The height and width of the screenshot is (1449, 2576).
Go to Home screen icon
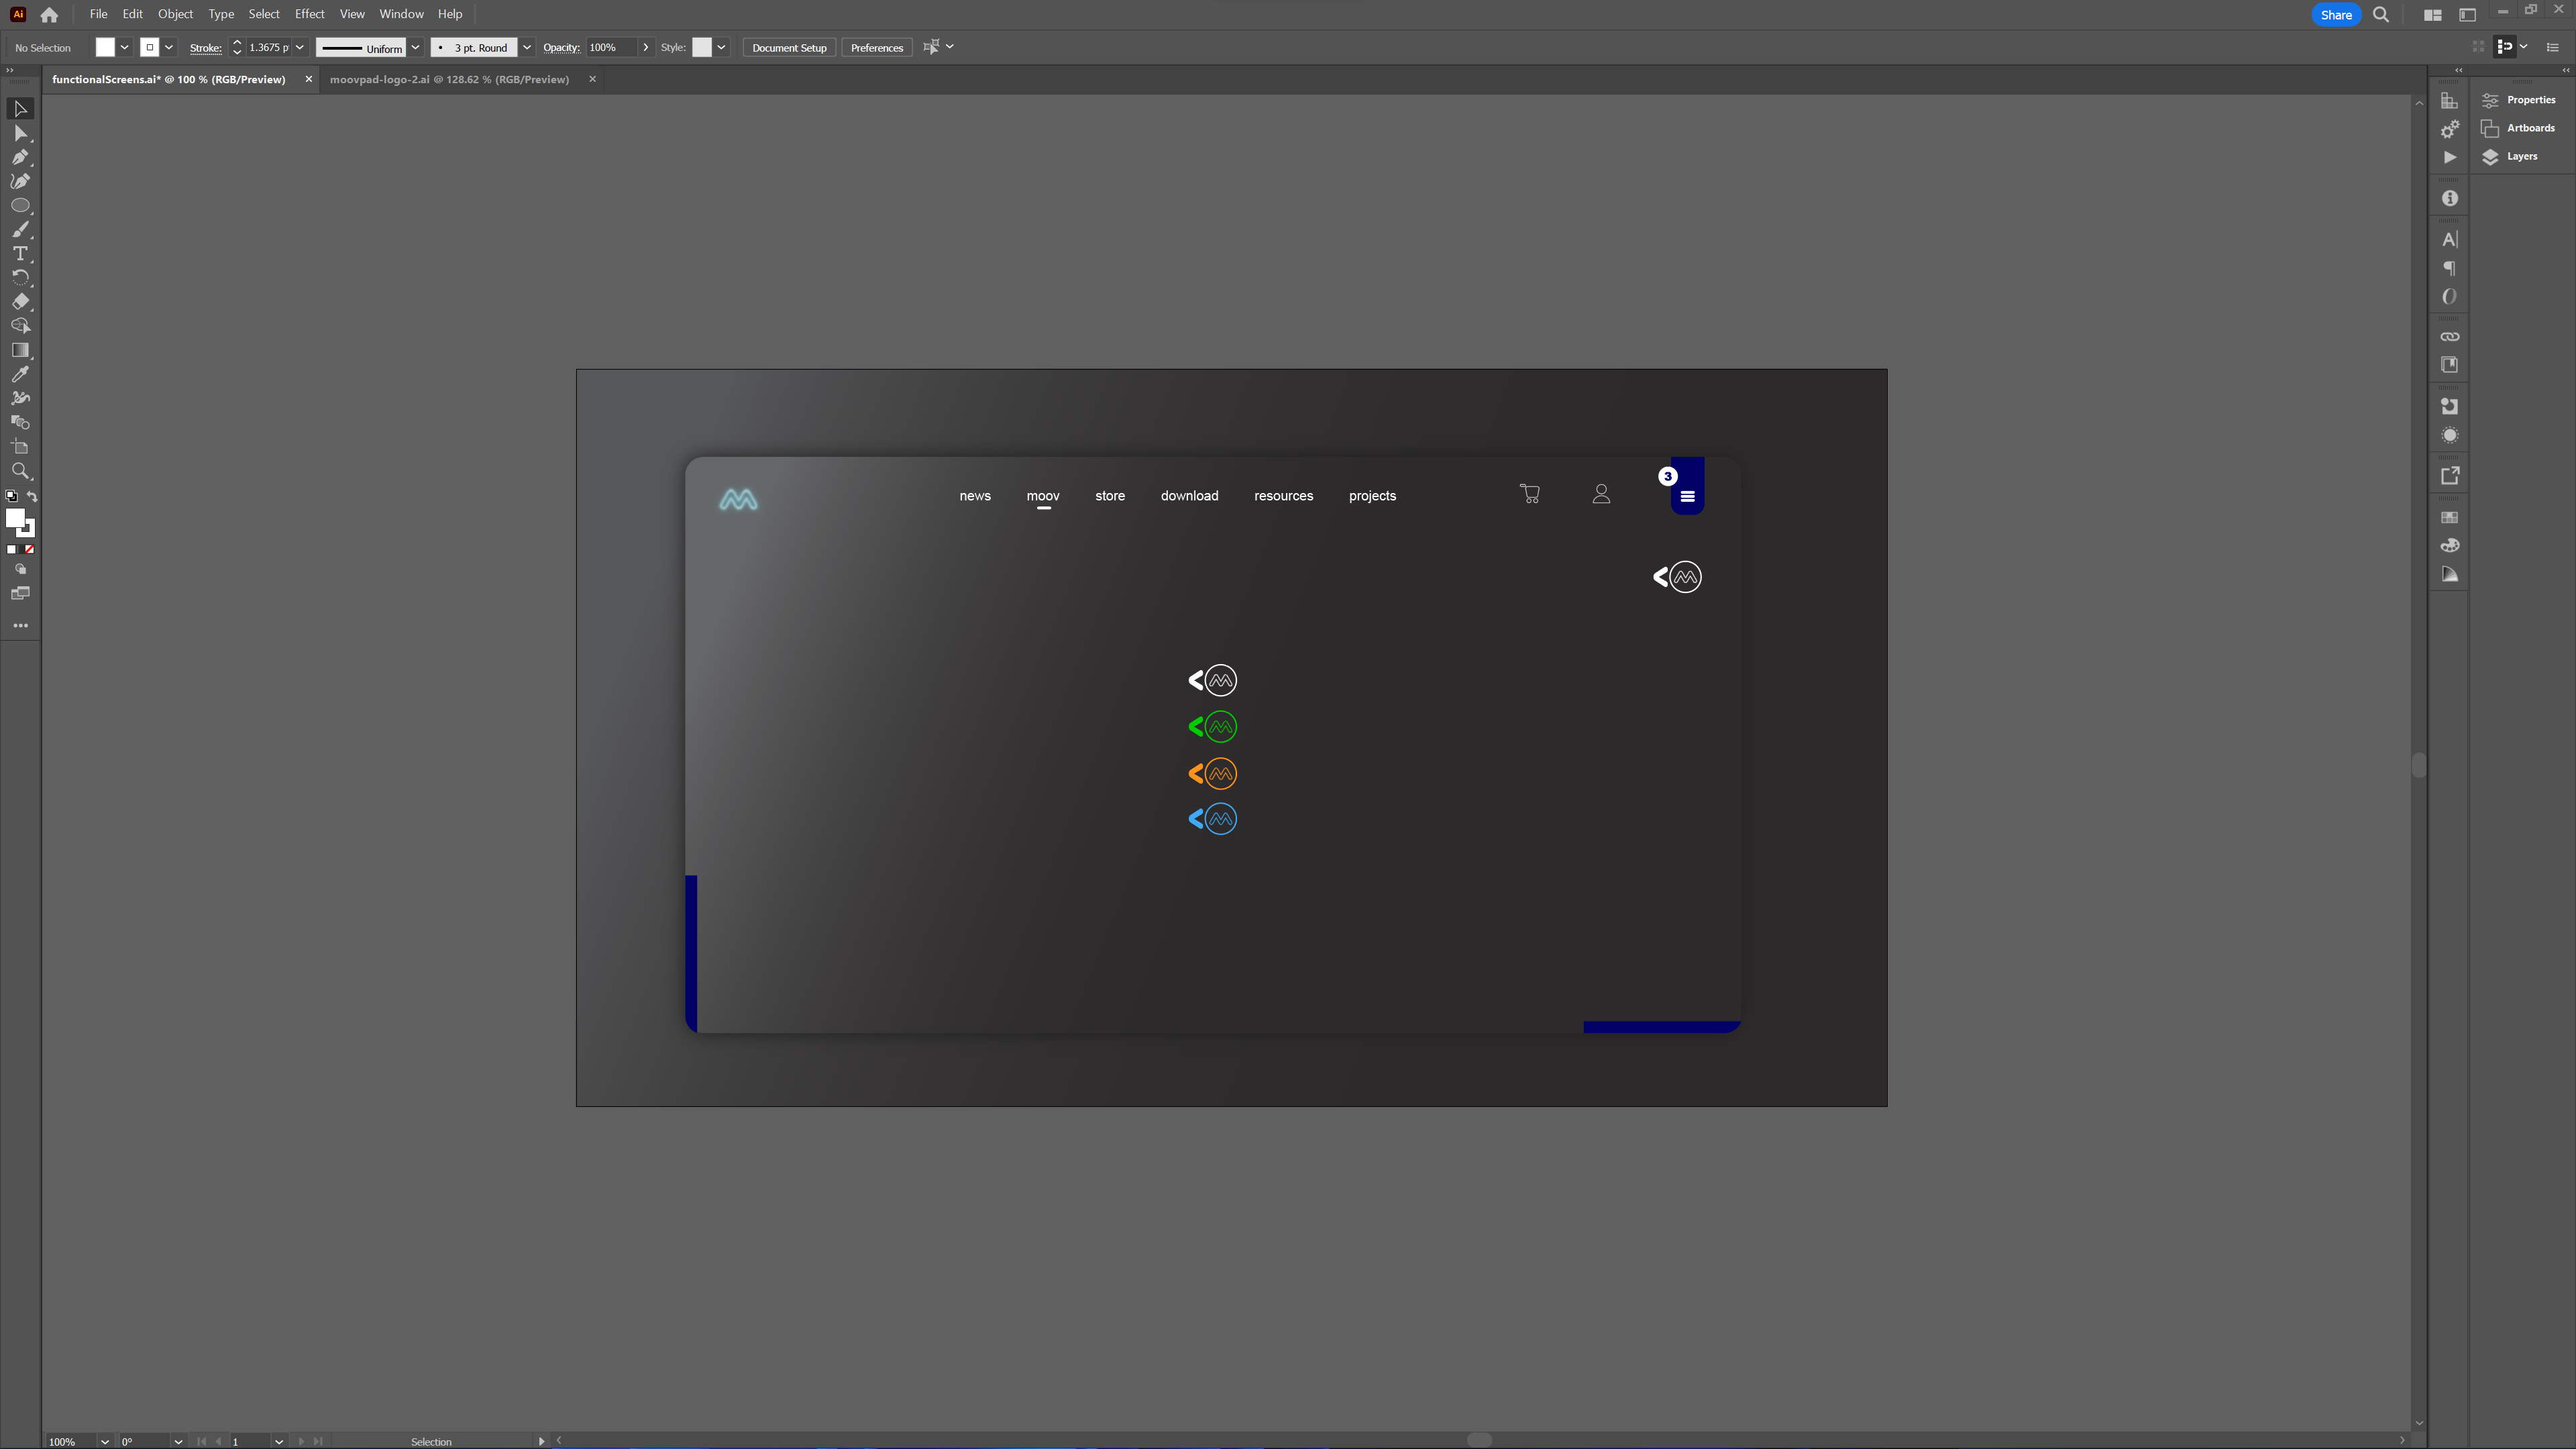tap(49, 15)
